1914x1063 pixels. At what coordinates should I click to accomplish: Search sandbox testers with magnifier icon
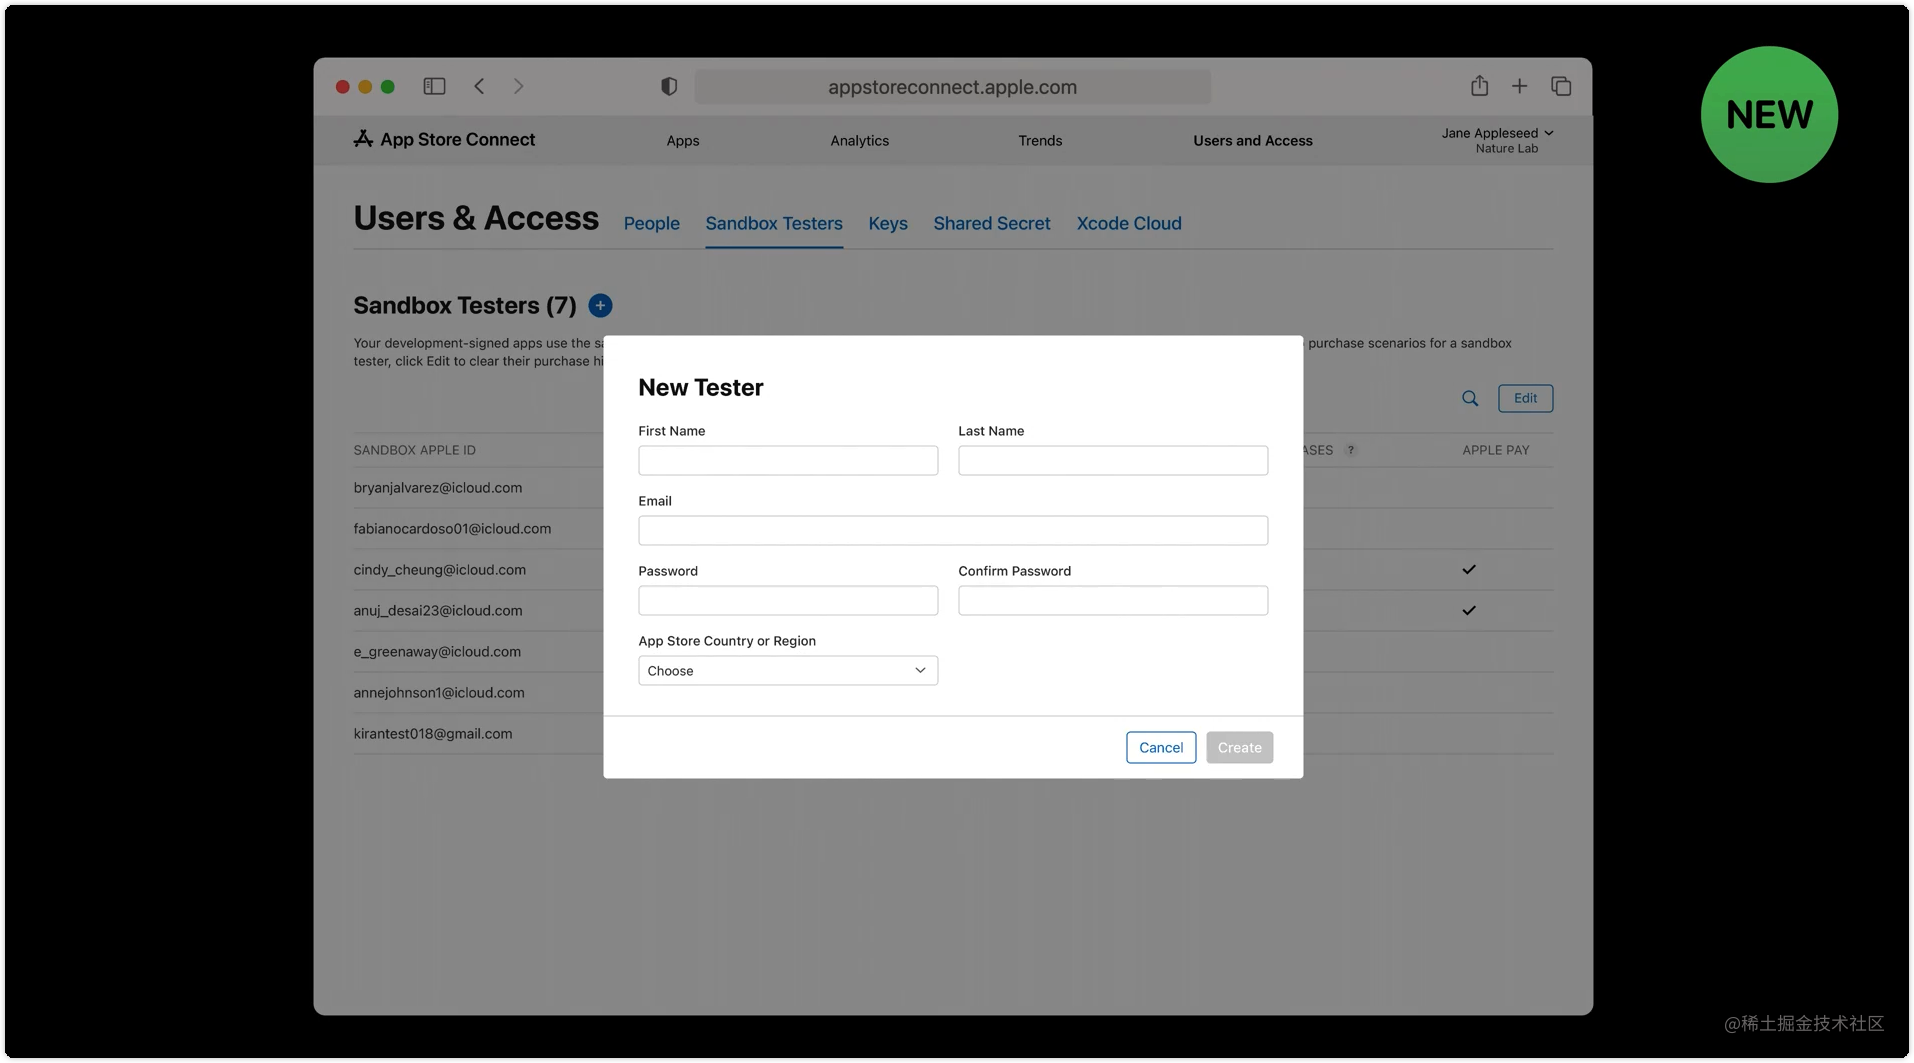1470,398
